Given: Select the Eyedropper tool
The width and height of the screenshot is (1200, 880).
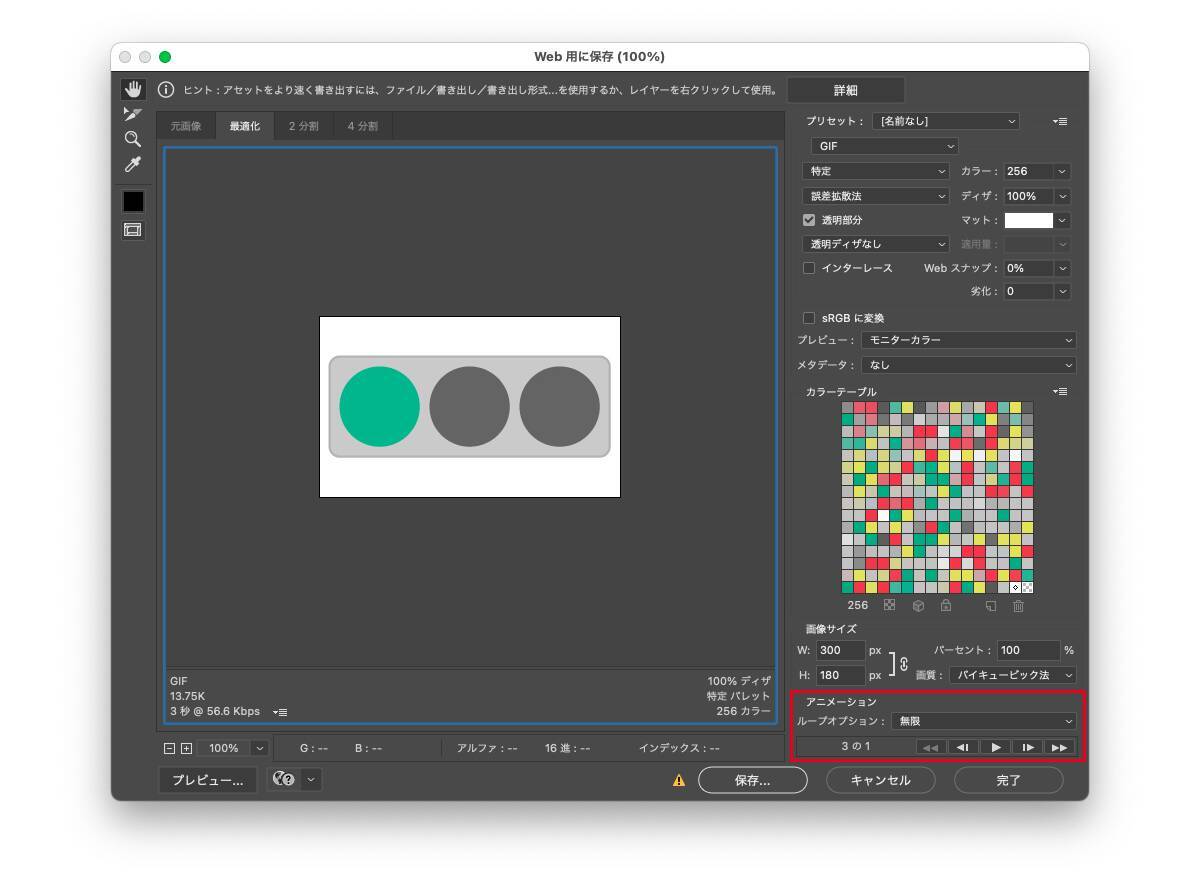Looking at the screenshot, I should (133, 165).
